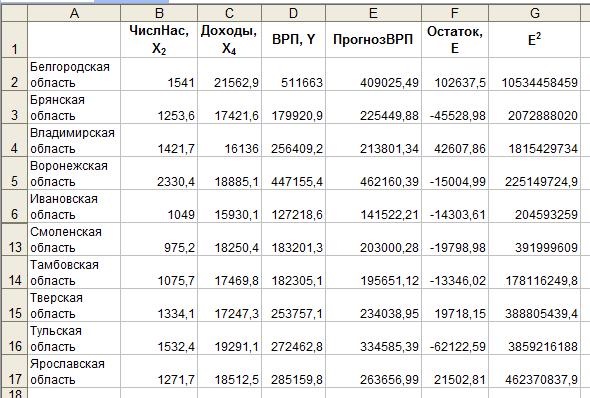Click cell with value 21562,9
The height and width of the screenshot is (398, 590).
[x=230, y=74]
